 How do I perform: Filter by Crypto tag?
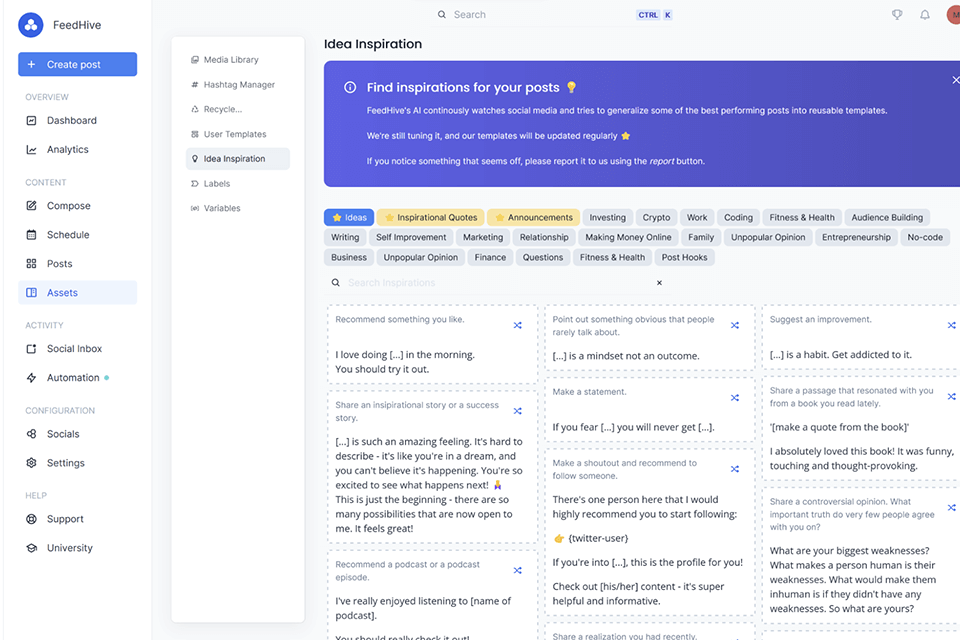tap(656, 217)
